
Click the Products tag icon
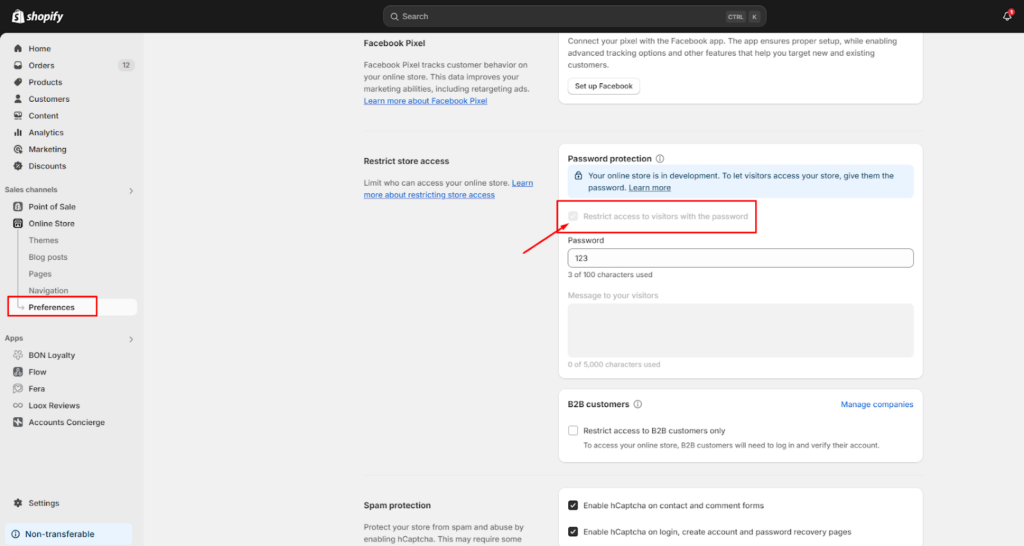pyautogui.click(x=18, y=82)
